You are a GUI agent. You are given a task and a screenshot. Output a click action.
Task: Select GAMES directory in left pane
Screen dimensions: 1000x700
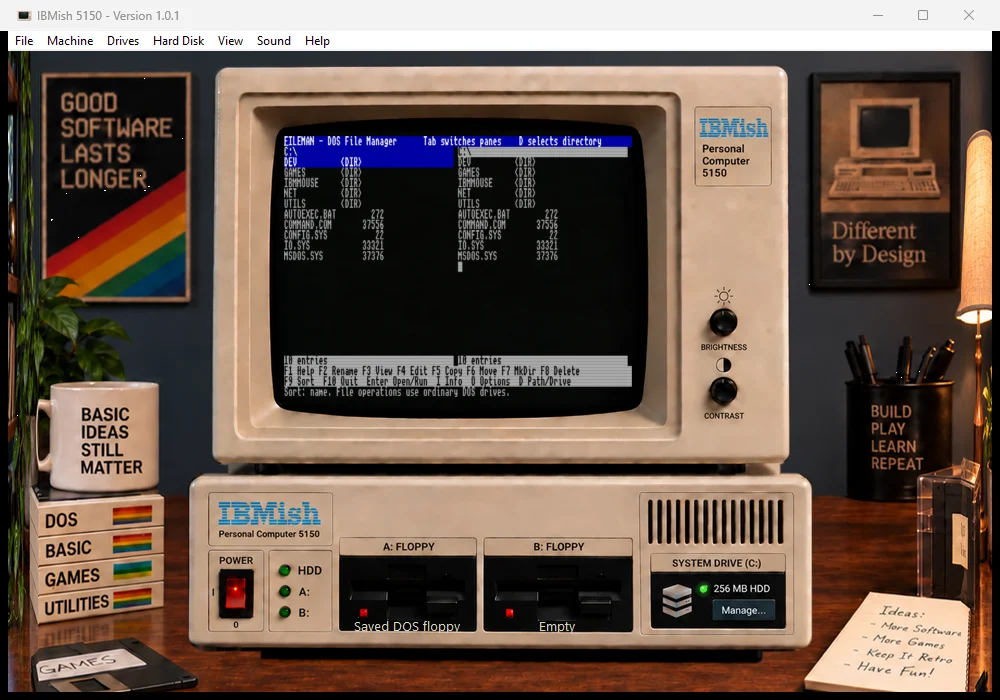coord(368,172)
